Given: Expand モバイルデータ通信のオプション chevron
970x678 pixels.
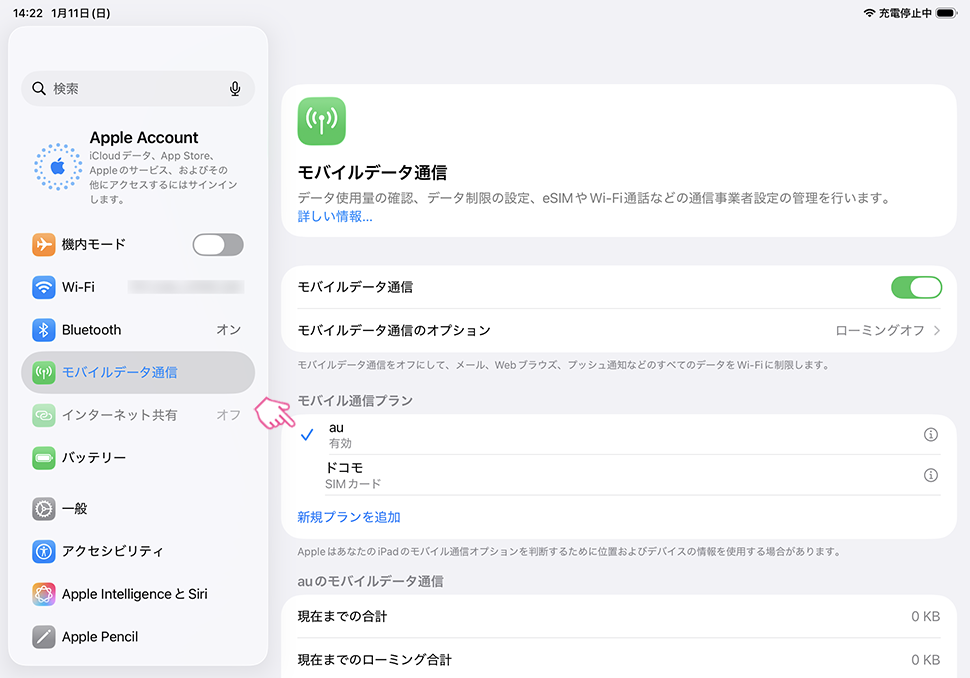Looking at the screenshot, I should pos(937,330).
